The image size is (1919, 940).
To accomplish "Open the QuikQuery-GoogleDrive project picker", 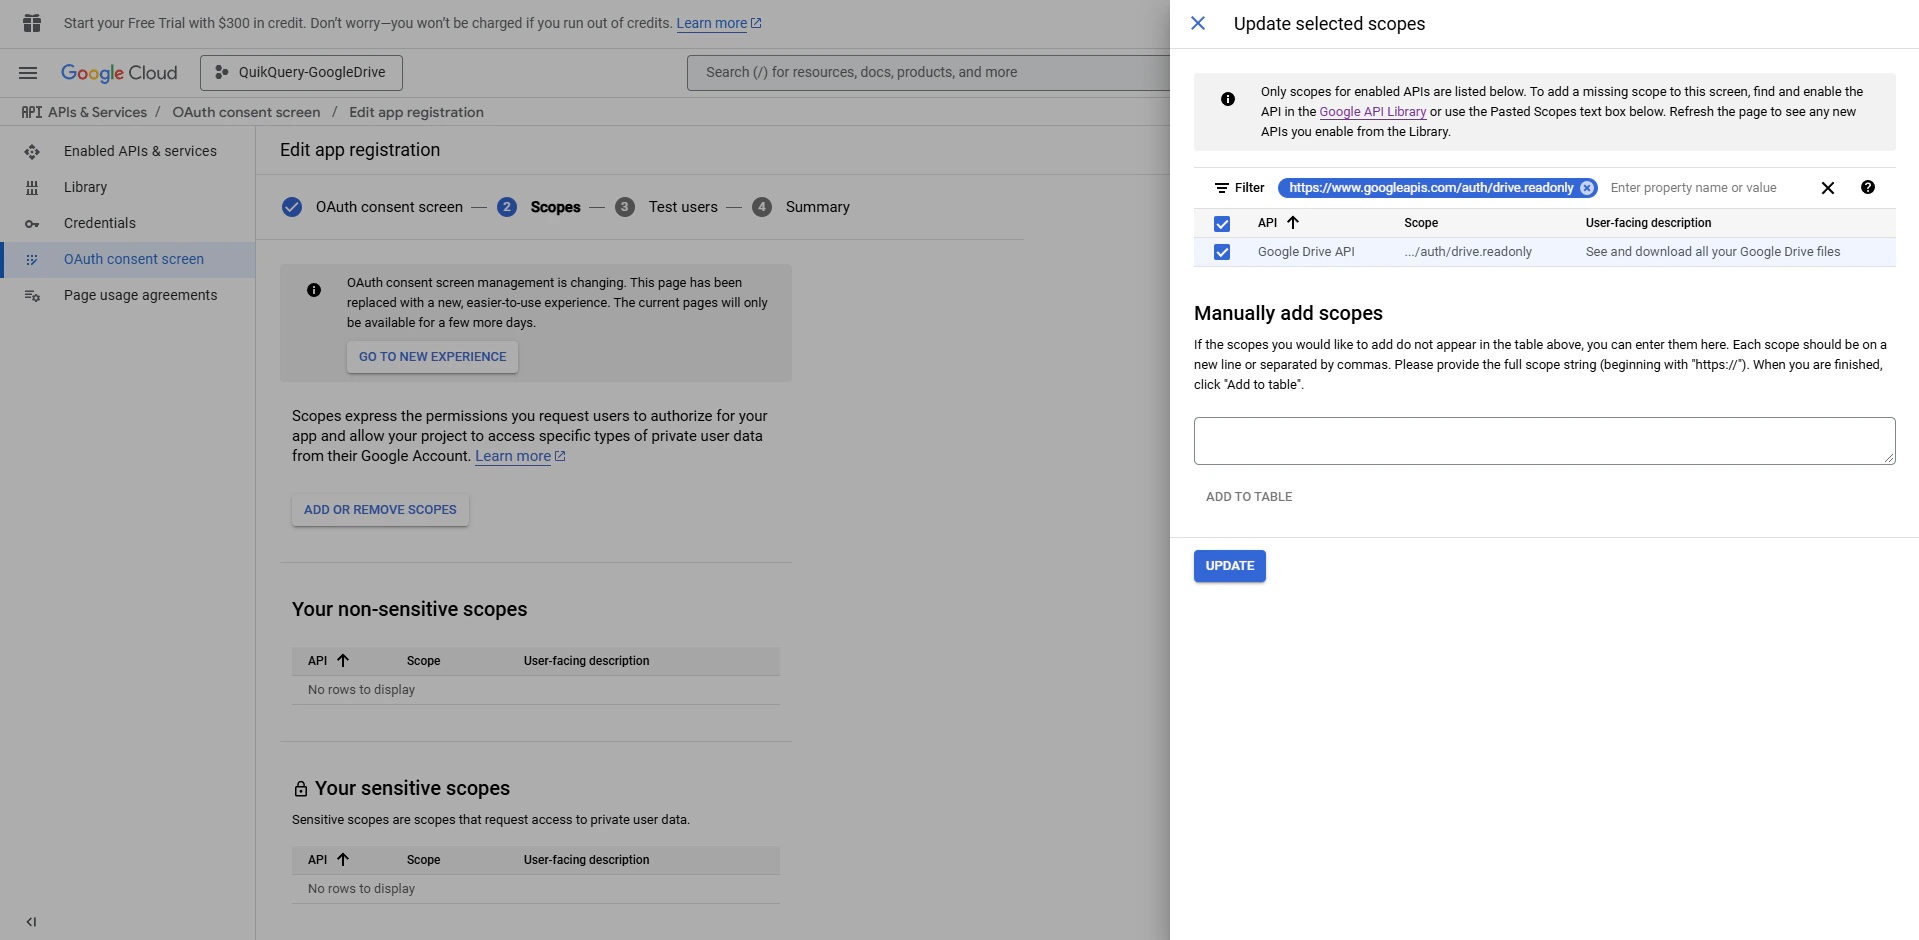I will click(x=300, y=71).
